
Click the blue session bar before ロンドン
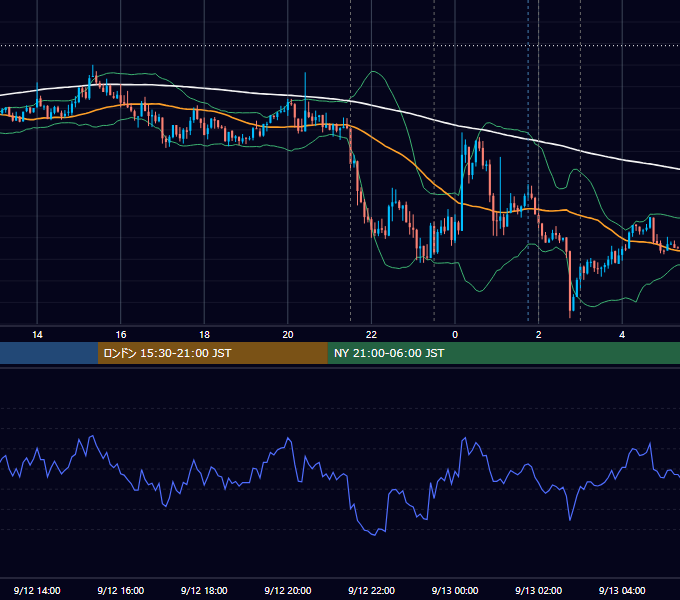(49, 353)
